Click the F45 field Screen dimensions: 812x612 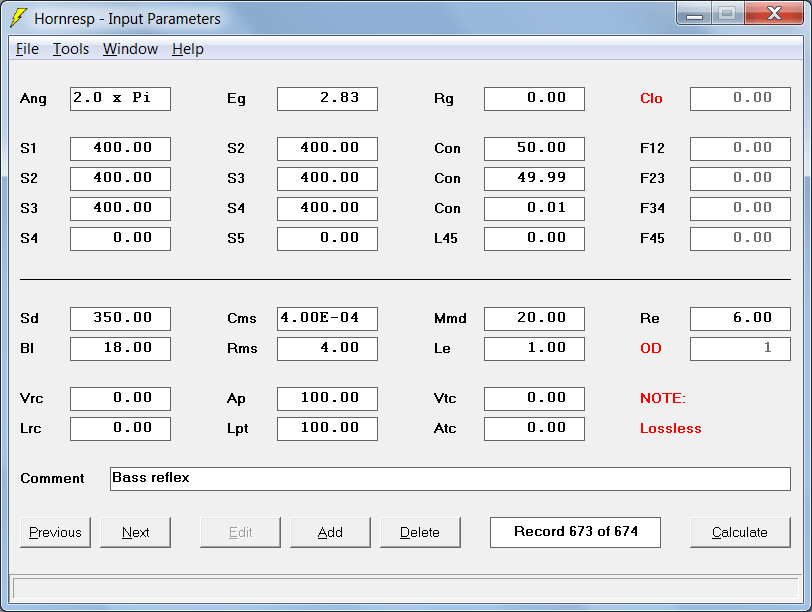[741, 239]
